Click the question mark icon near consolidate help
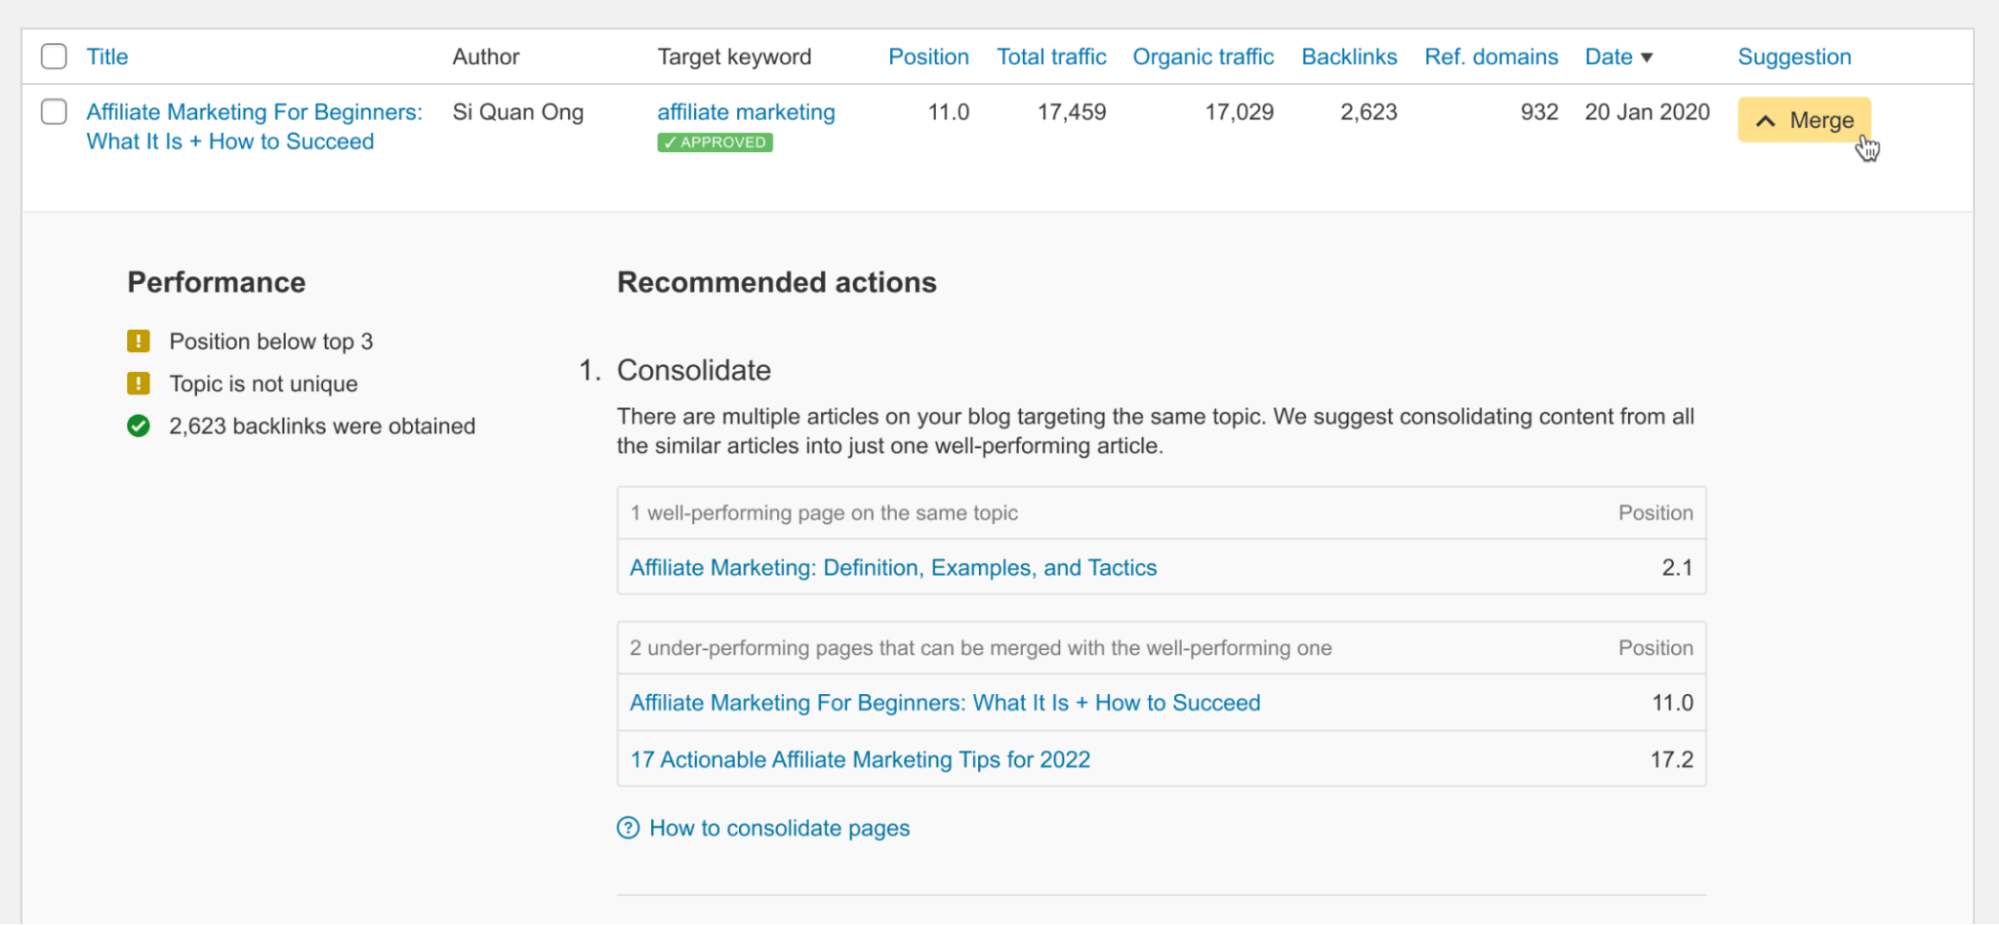This screenshot has width=1999, height=925. tap(627, 828)
